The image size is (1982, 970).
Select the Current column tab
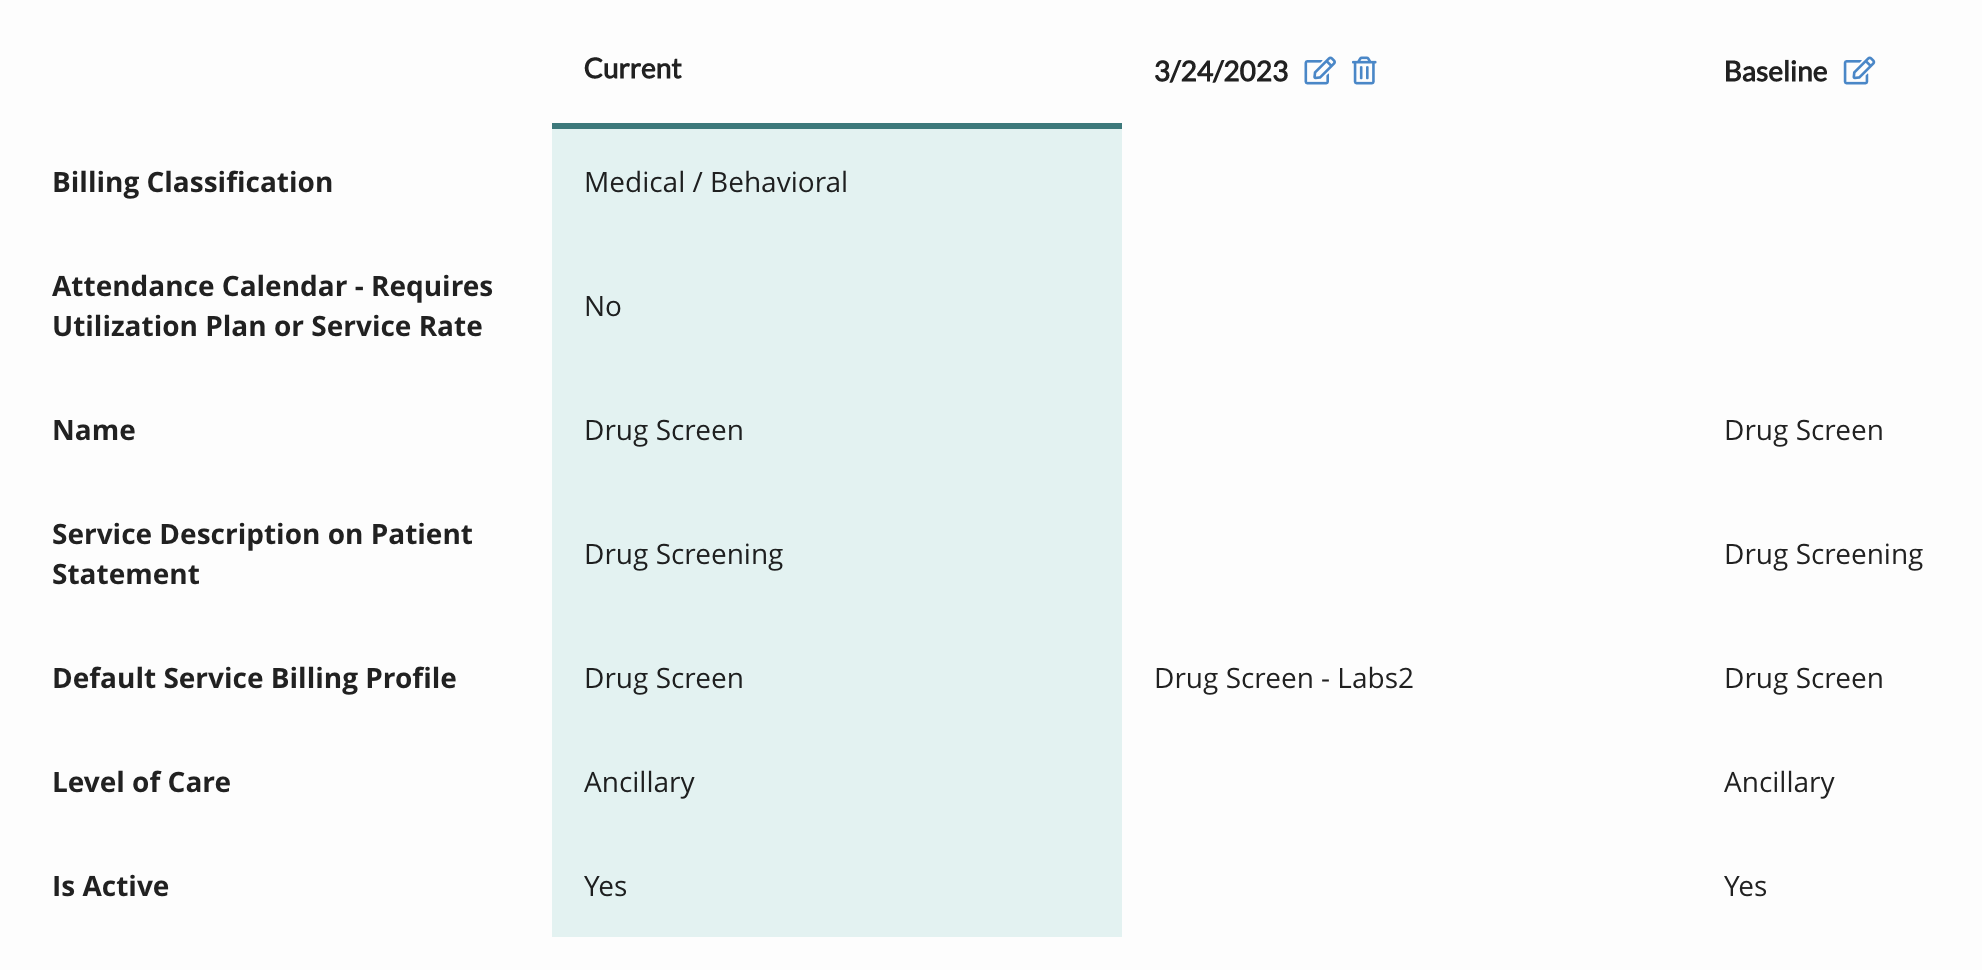point(632,69)
